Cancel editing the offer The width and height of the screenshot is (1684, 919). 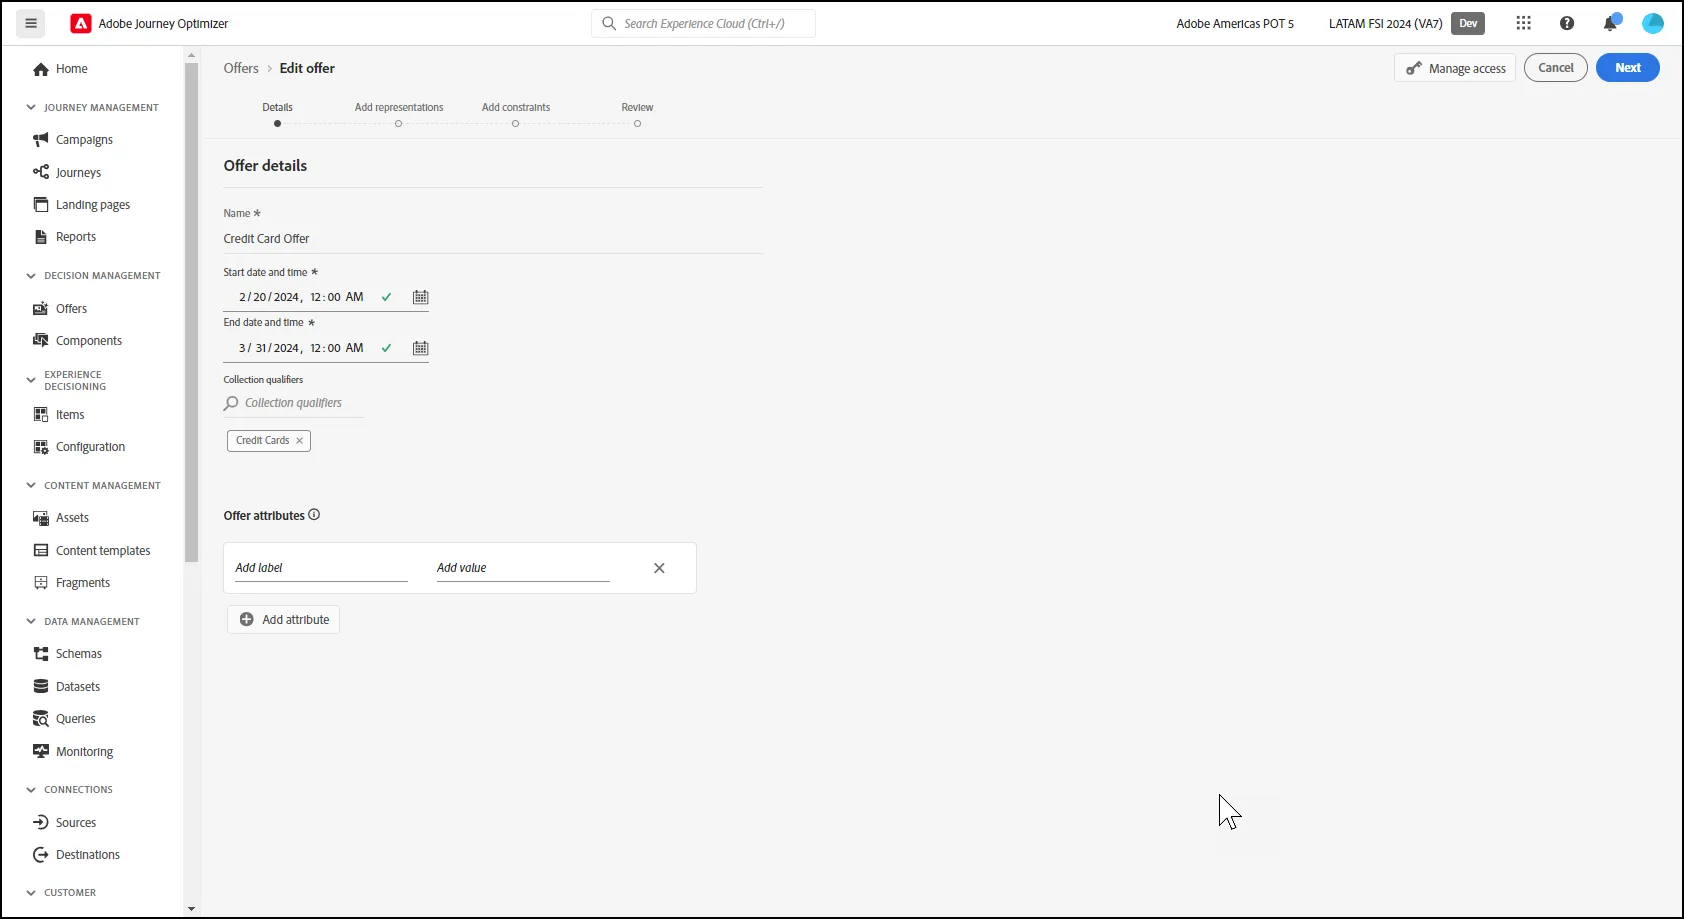pos(1556,68)
